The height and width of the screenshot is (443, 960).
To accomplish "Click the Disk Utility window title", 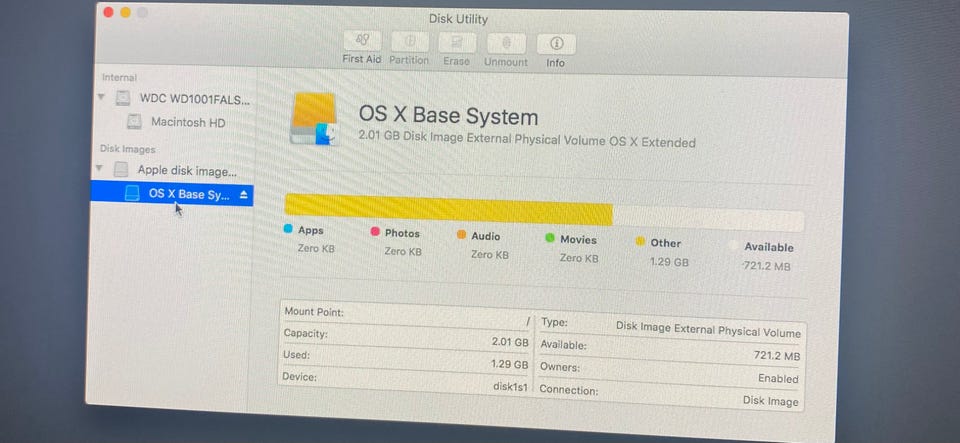I will click(x=458, y=19).
